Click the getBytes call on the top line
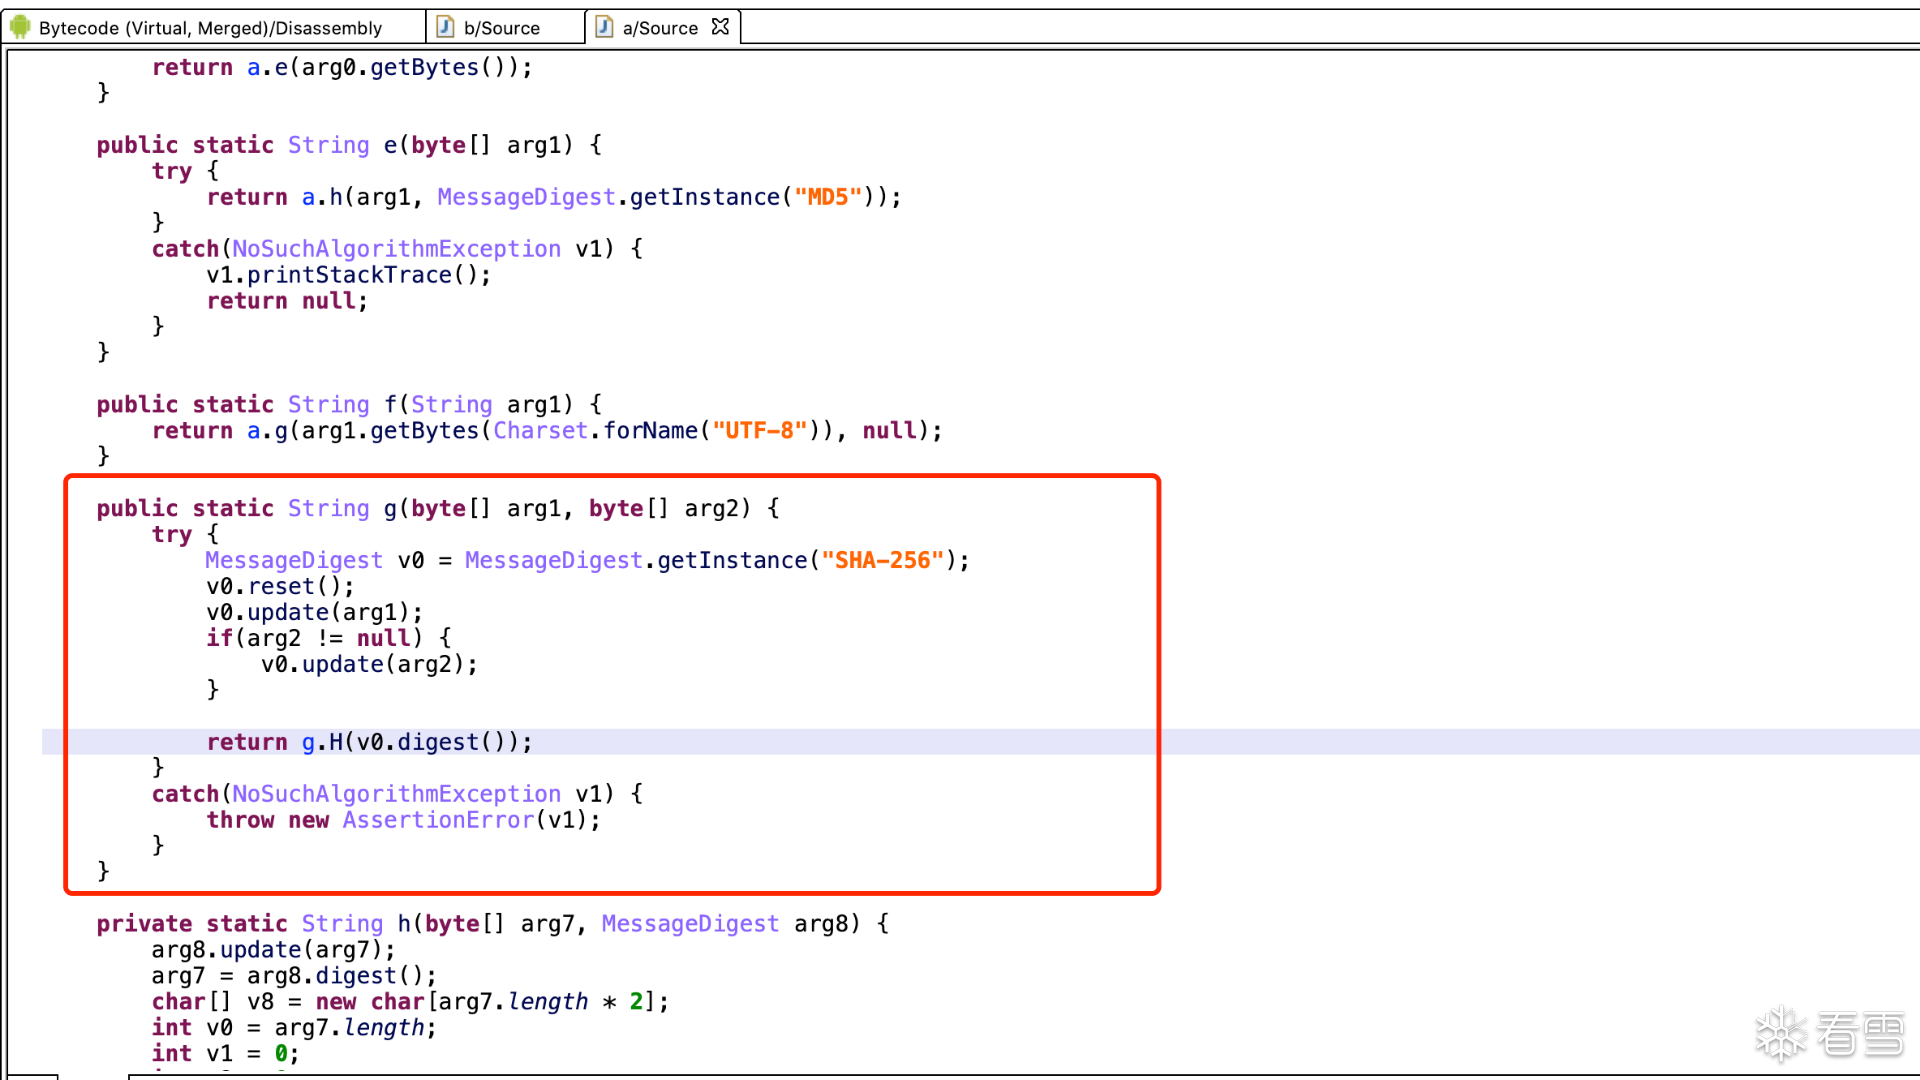The height and width of the screenshot is (1080, 1920). pyautogui.click(x=424, y=67)
